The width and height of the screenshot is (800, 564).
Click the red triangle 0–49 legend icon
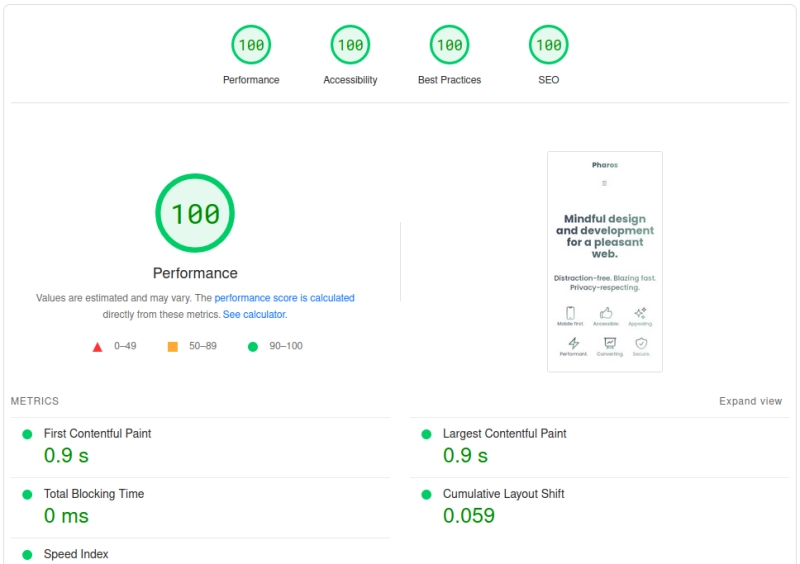tap(97, 347)
